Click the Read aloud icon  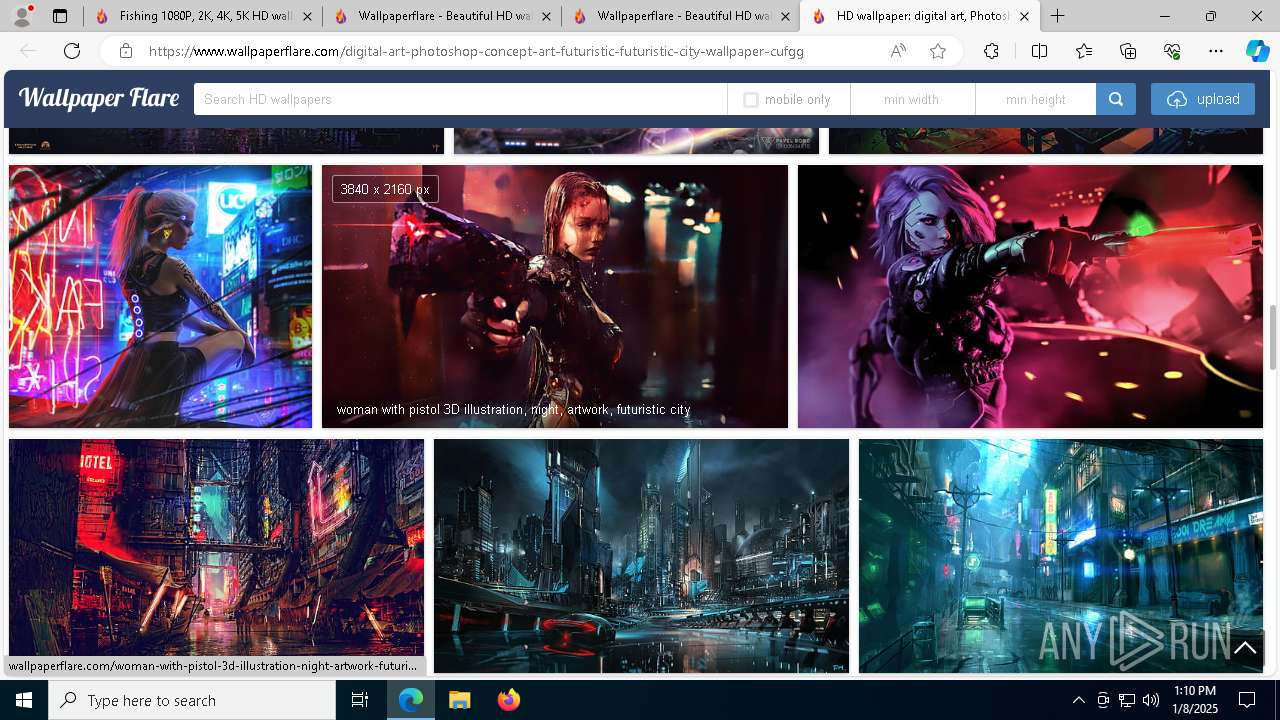pos(898,51)
